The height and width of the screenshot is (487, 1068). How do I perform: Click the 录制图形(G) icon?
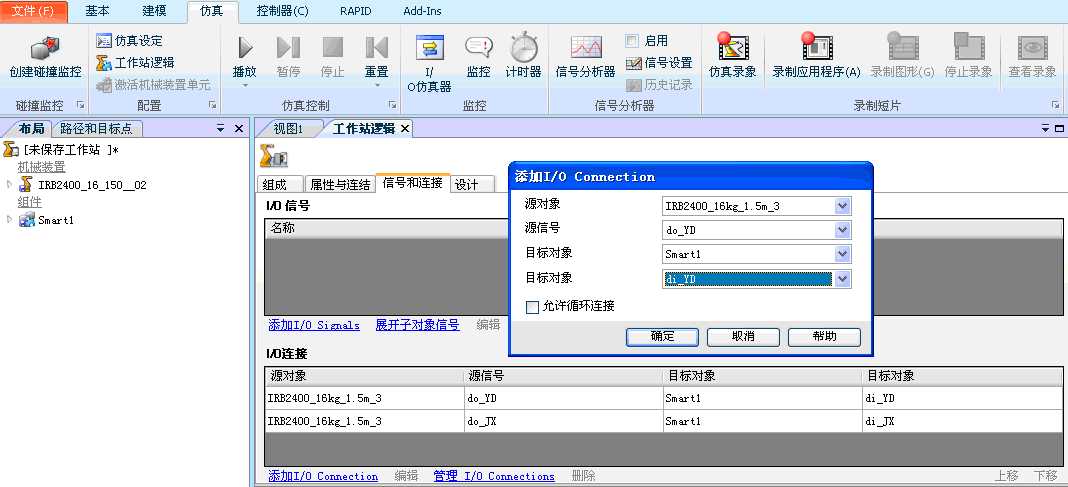pyautogui.click(x=902, y=48)
